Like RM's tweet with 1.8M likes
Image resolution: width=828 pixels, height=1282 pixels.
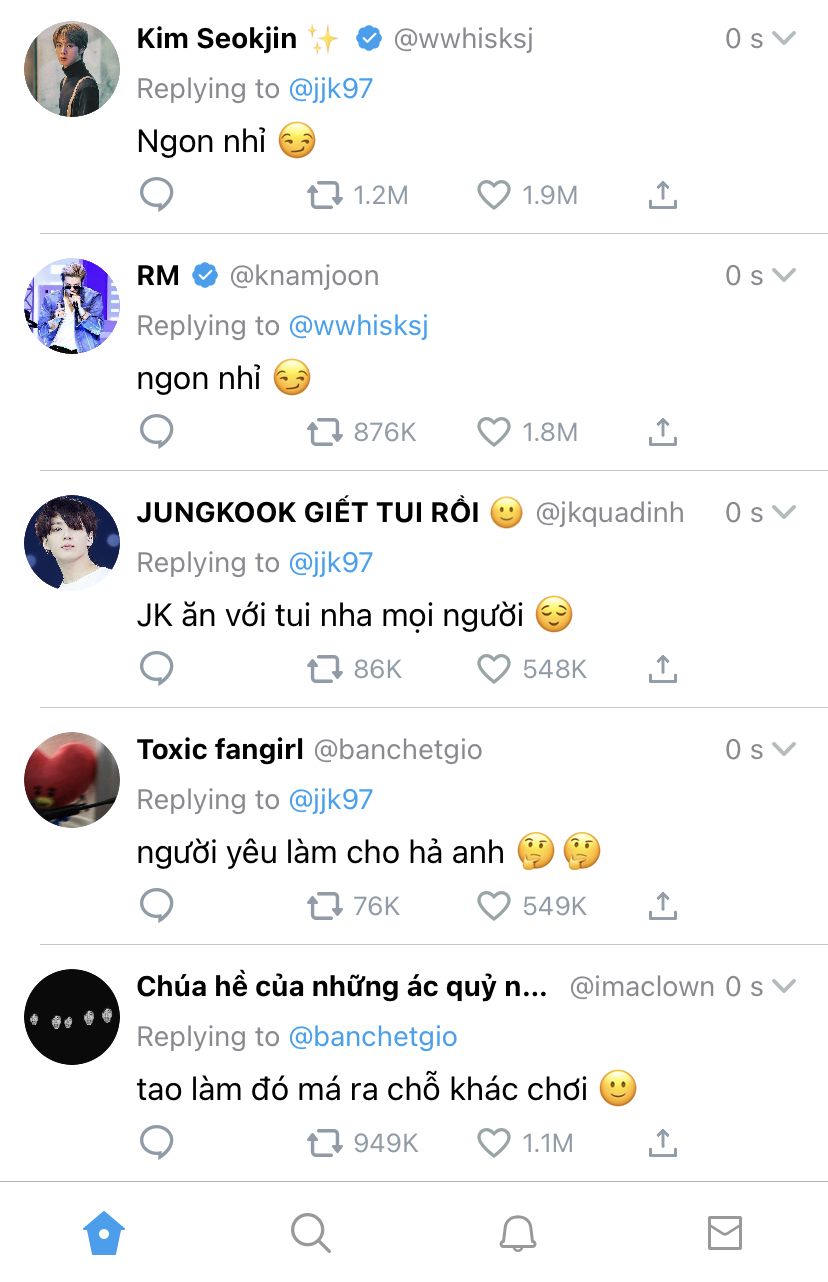[x=493, y=432]
